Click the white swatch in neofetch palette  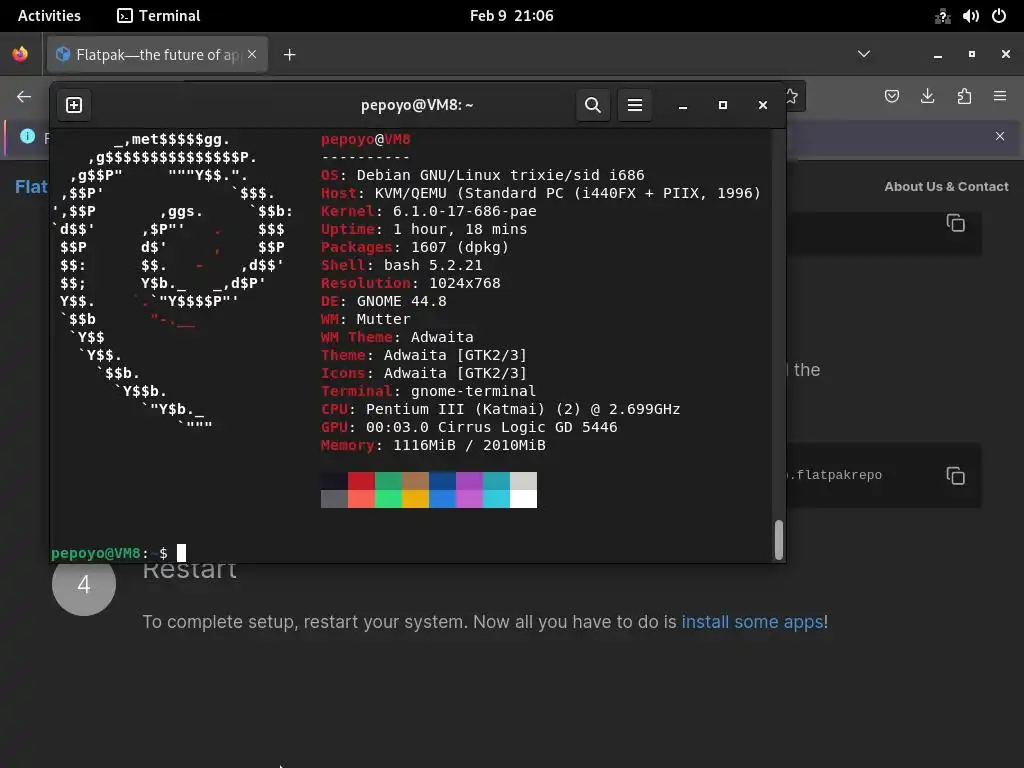523,499
